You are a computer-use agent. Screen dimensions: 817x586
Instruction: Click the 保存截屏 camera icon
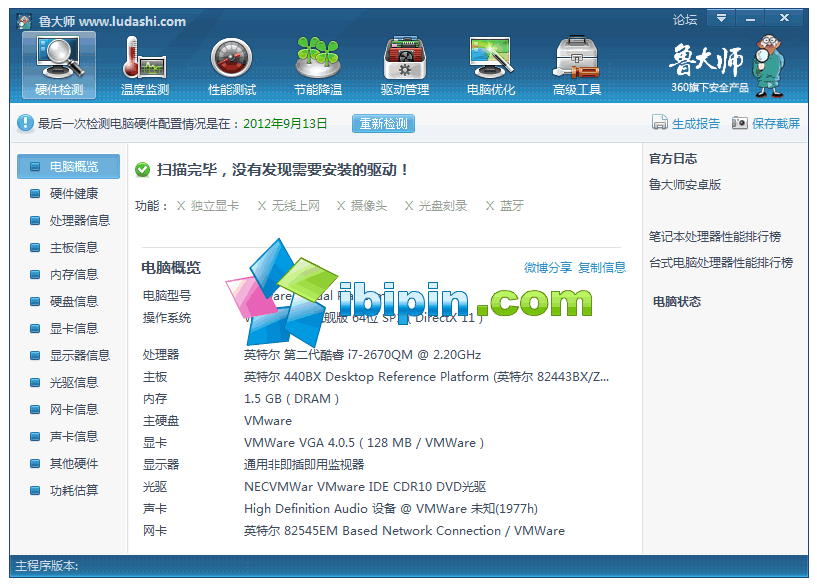pos(740,123)
